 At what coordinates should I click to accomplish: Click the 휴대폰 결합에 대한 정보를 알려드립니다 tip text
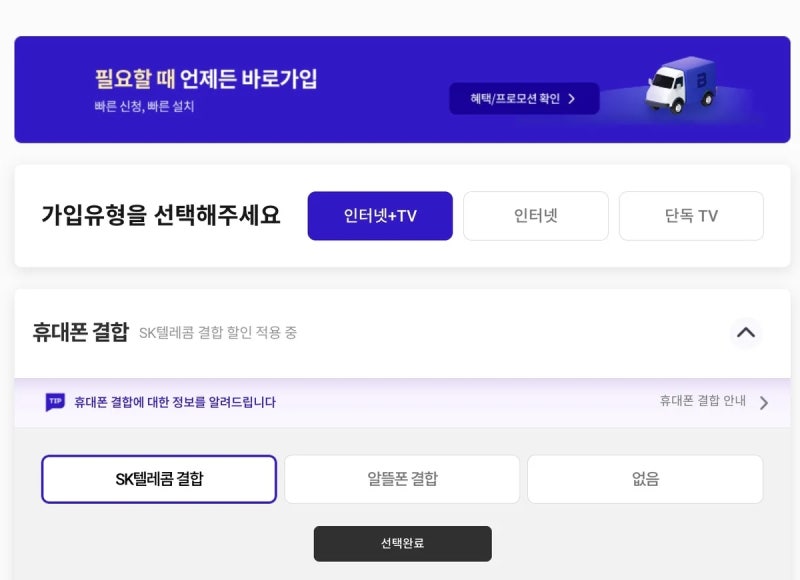coord(175,402)
